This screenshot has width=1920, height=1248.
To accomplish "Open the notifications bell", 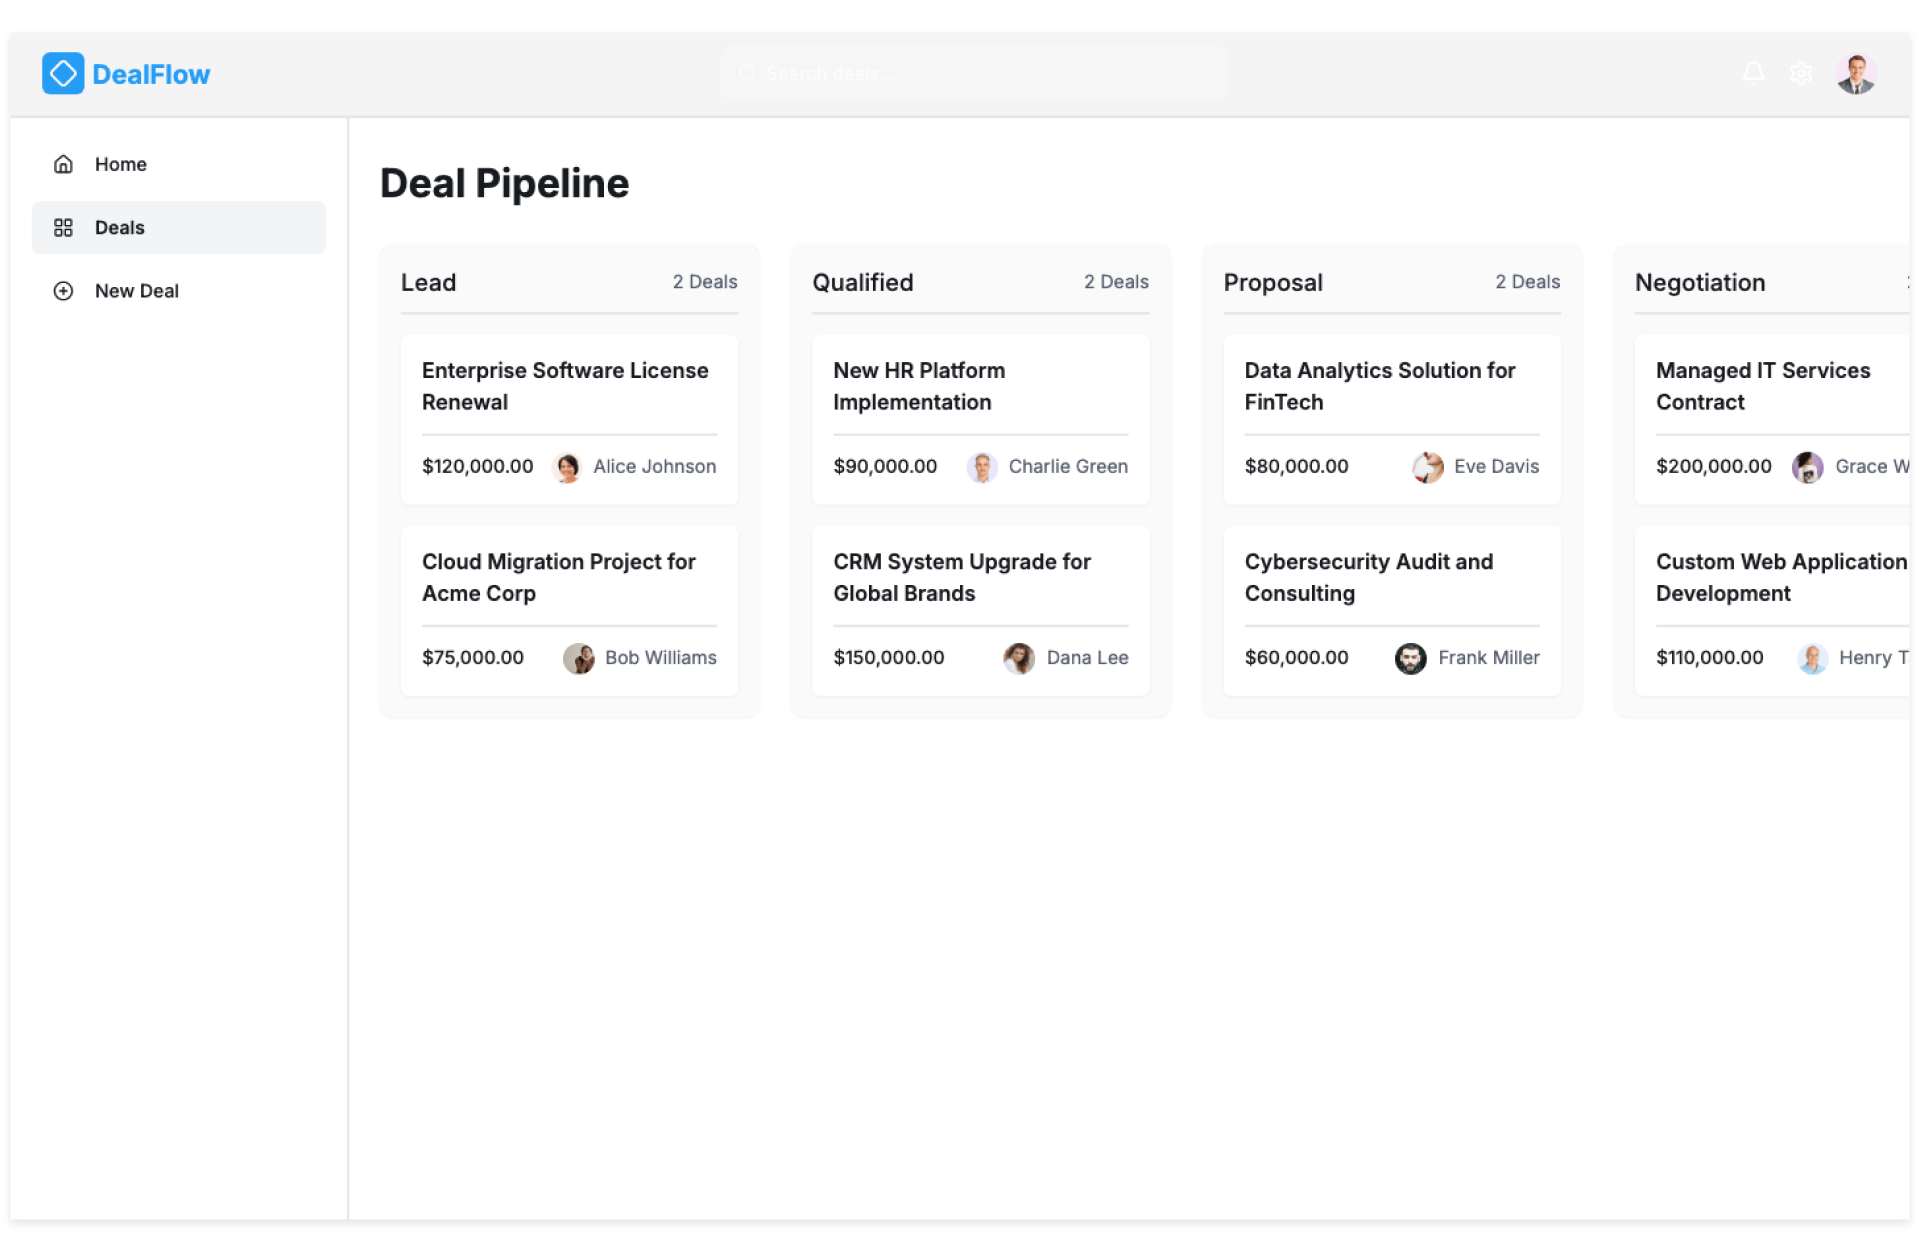I will pyautogui.click(x=1753, y=73).
